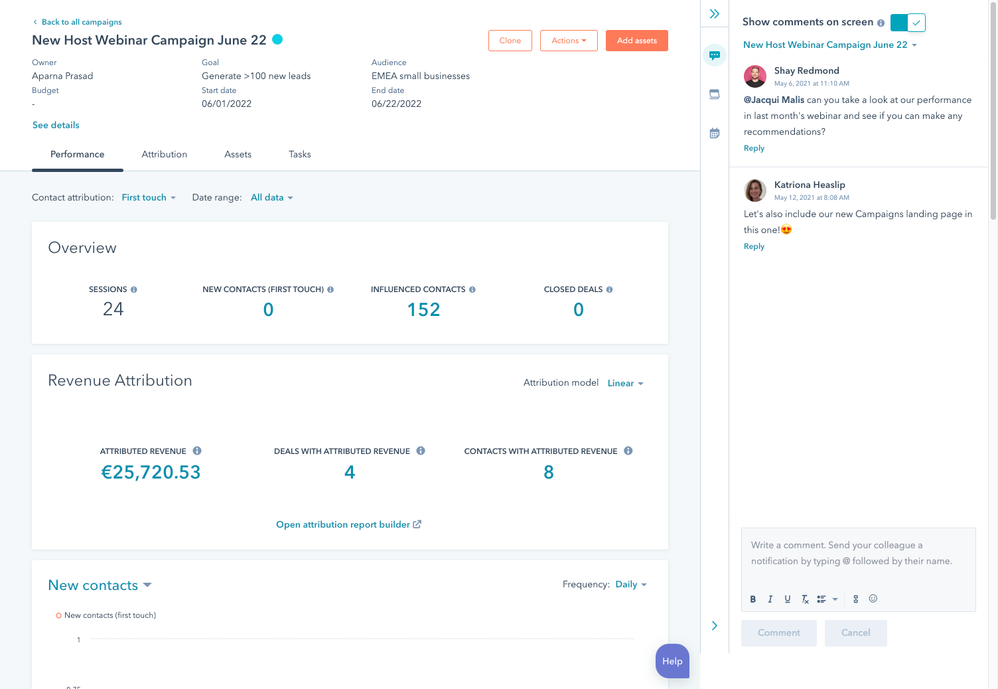Open the Tasks tab

pyautogui.click(x=299, y=155)
